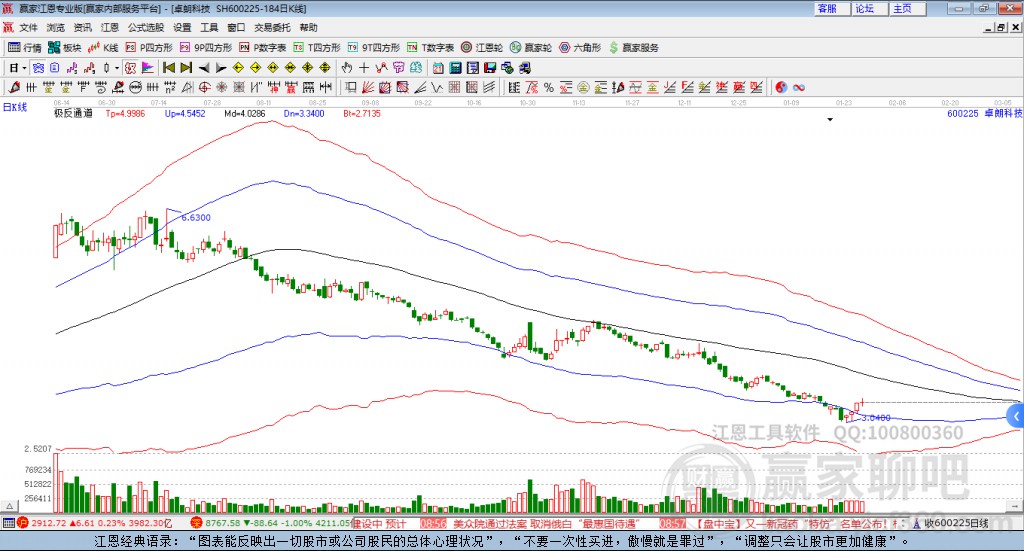This screenshot has height=551, width=1024.
Task: Click the yin-yang symbol icon
Action: point(781,87)
